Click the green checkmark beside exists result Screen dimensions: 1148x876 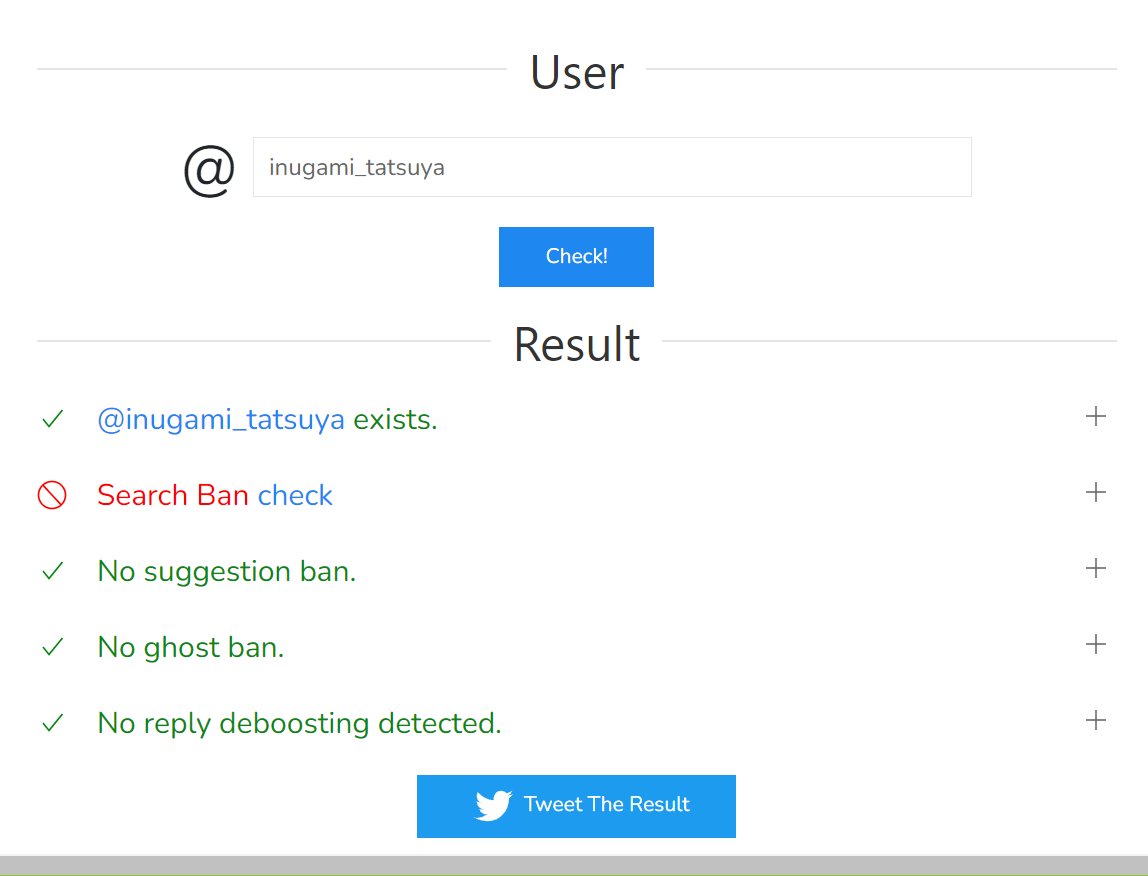(53, 419)
